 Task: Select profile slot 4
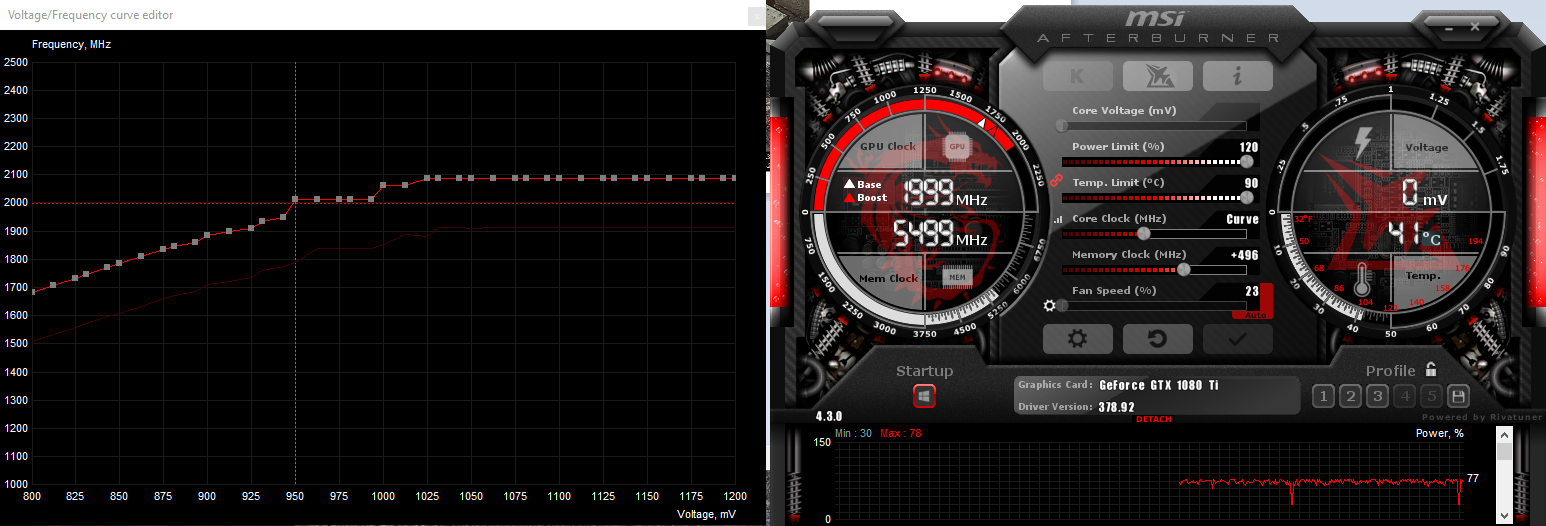(x=1404, y=397)
